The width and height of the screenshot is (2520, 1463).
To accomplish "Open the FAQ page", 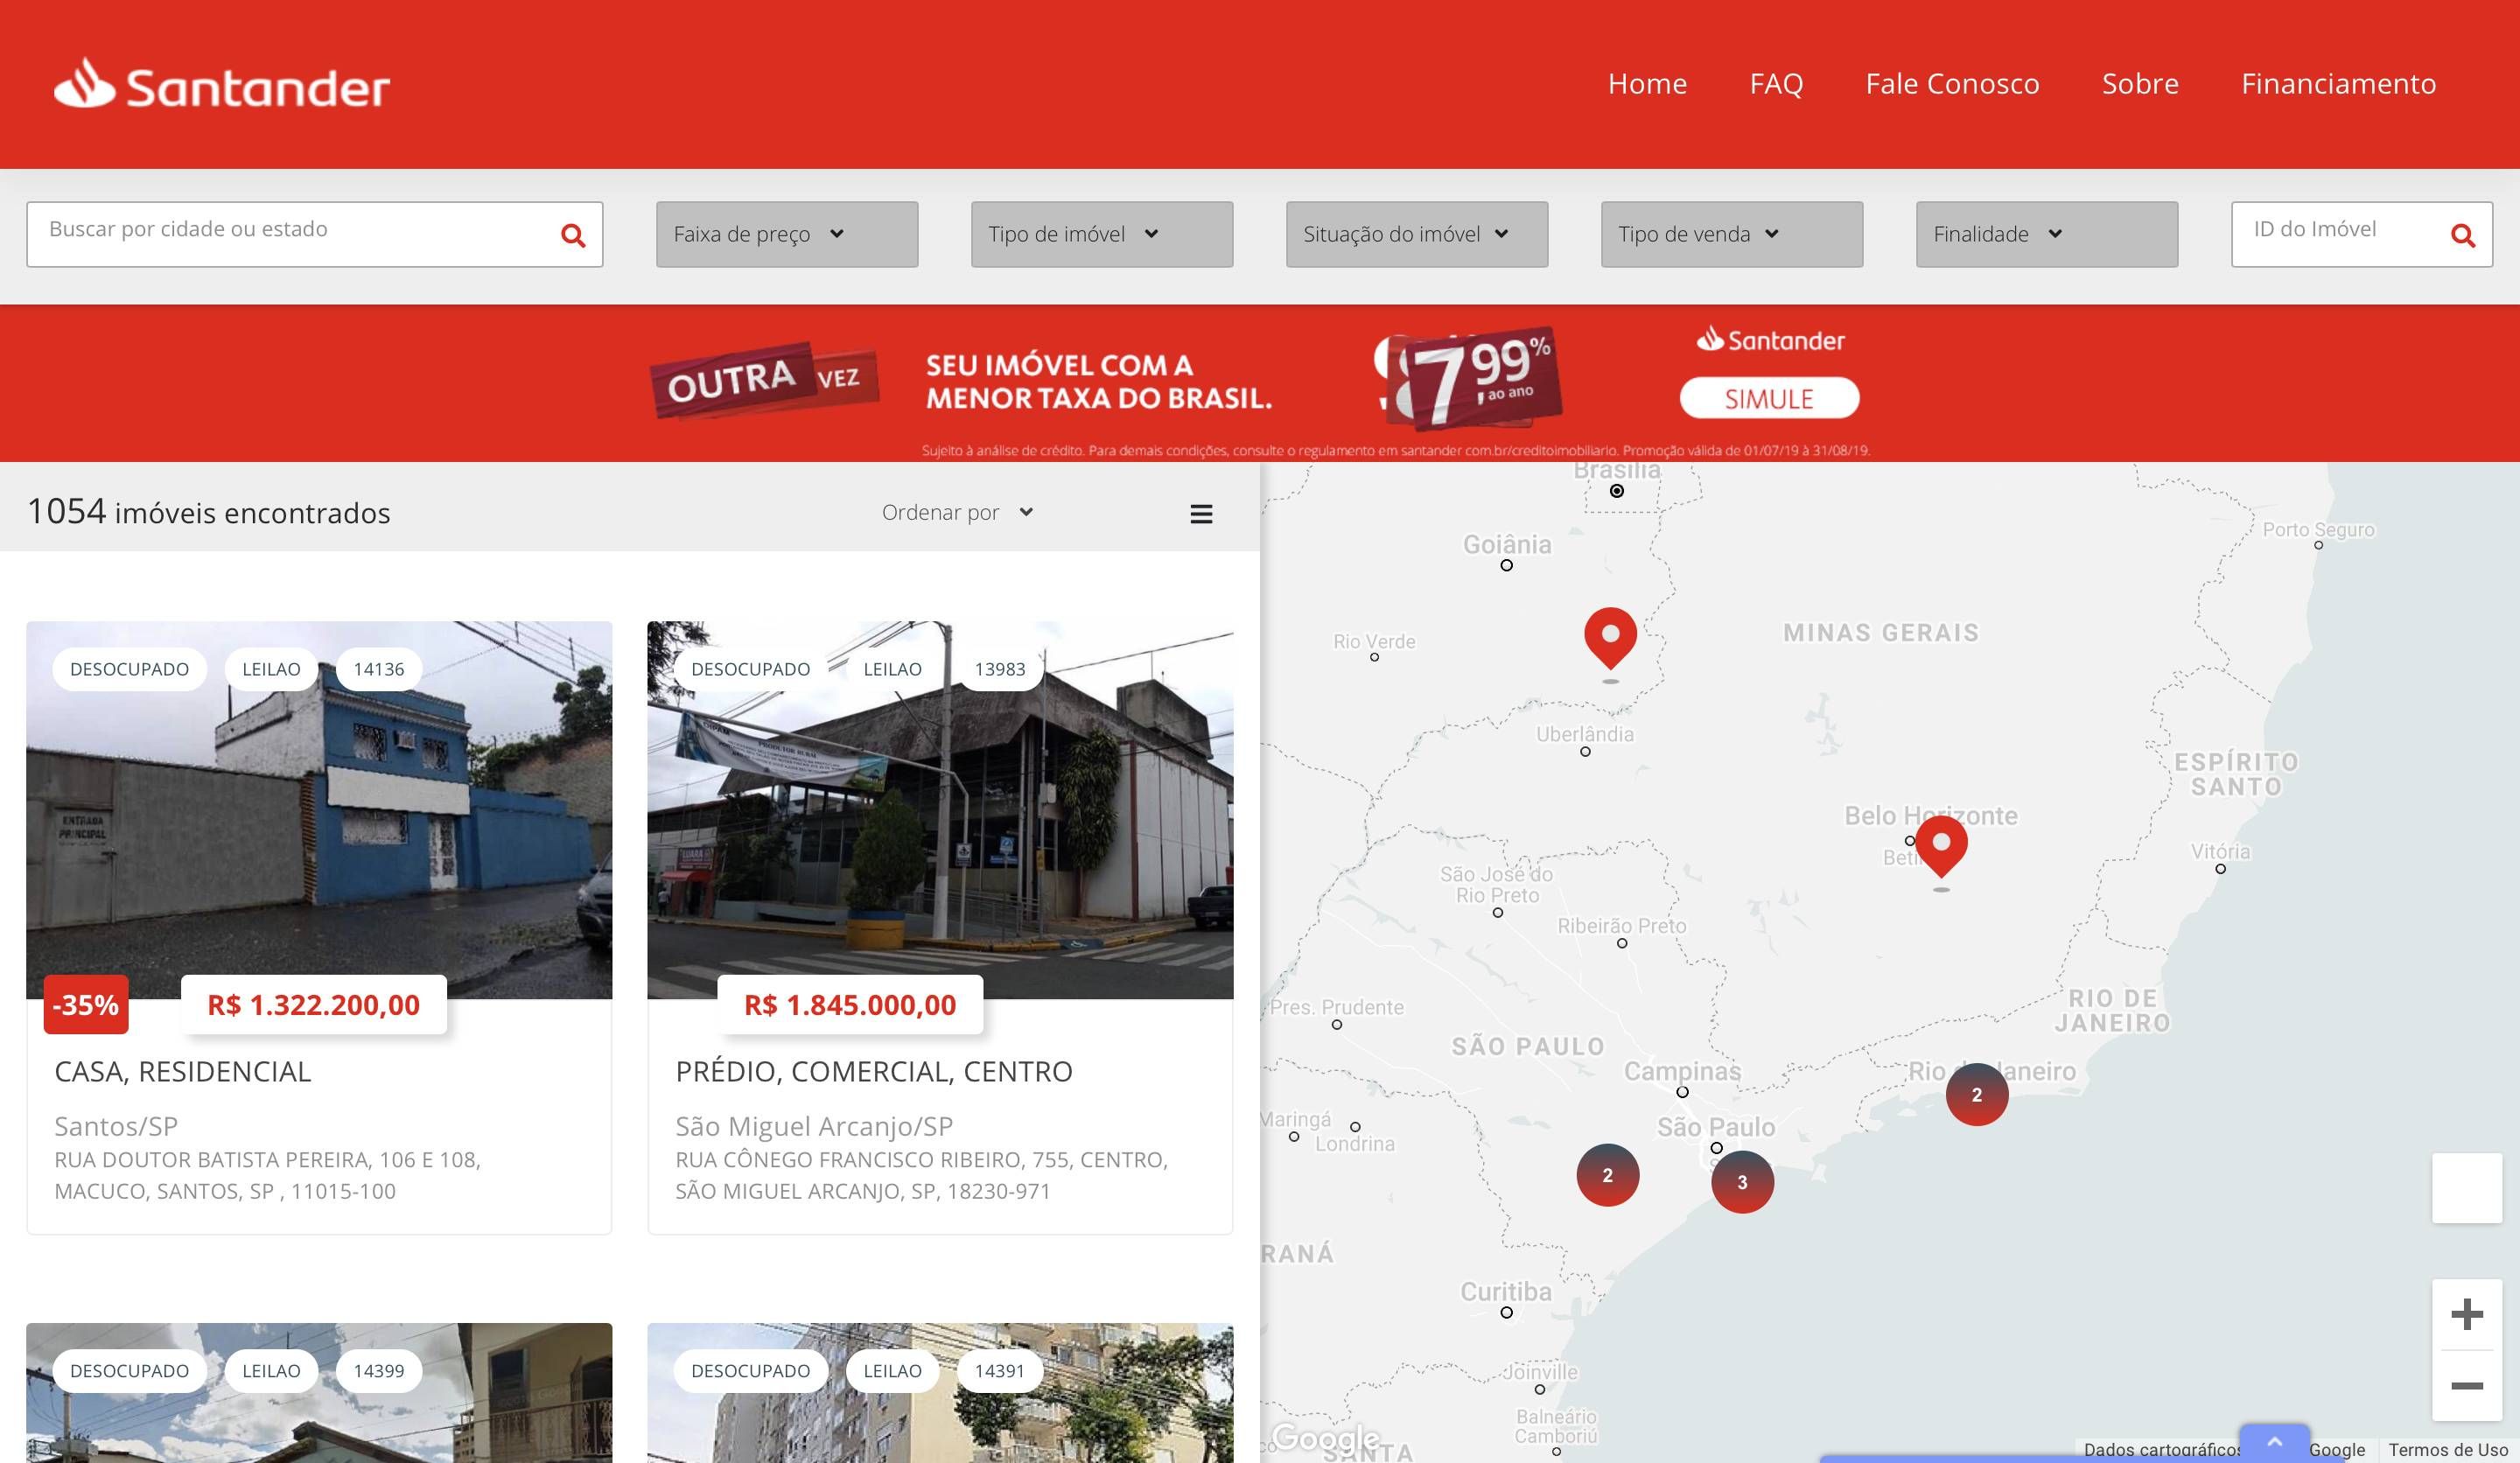I will click(x=1776, y=84).
